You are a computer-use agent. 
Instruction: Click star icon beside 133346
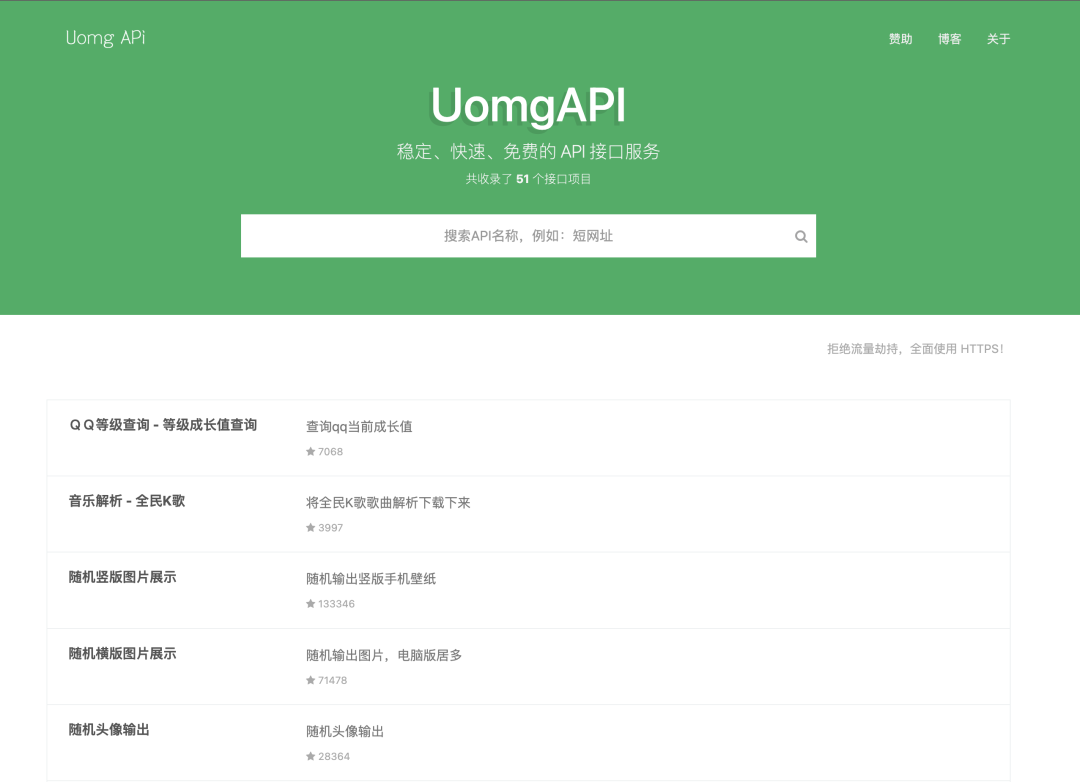click(x=311, y=604)
